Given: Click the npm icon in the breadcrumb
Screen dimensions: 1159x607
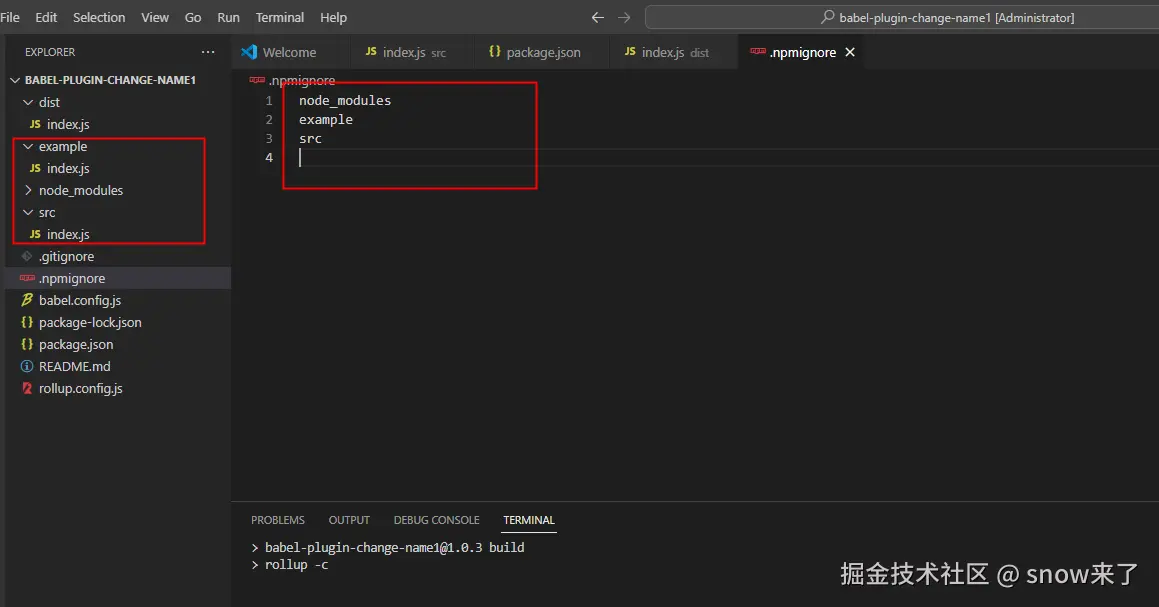Looking at the screenshot, I should pos(257,80).
